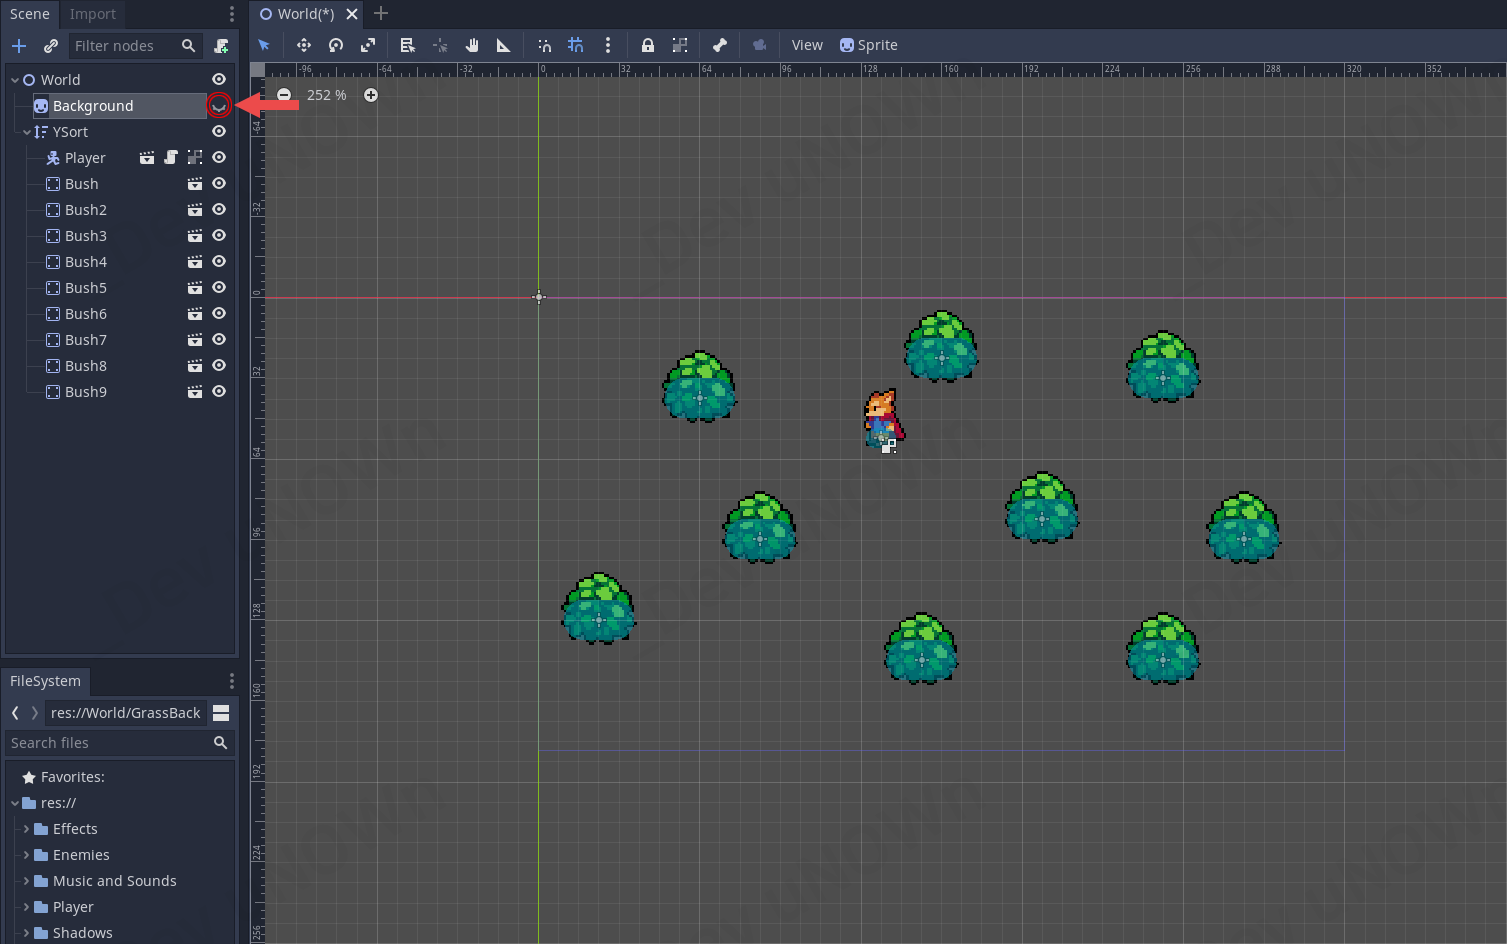Image resolution: width=1507 pixels, height=944 pixels.
Task: Zoom out with the minus button
Action: coord(284,94)
